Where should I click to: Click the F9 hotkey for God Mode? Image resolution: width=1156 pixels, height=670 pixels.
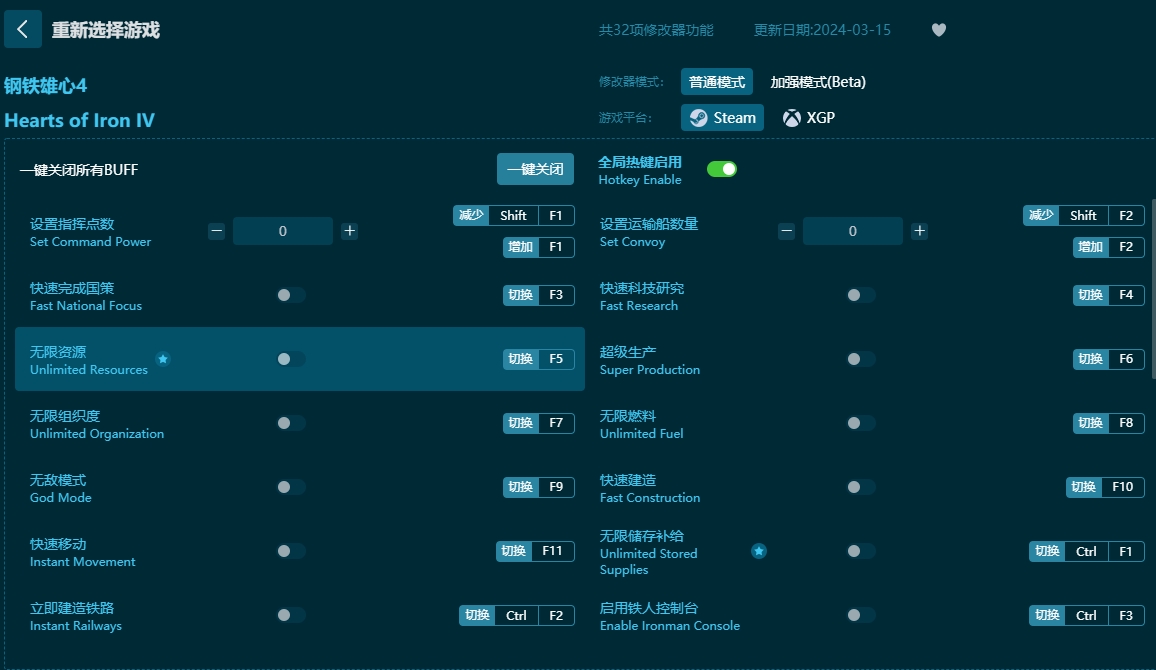coord(538,487)
